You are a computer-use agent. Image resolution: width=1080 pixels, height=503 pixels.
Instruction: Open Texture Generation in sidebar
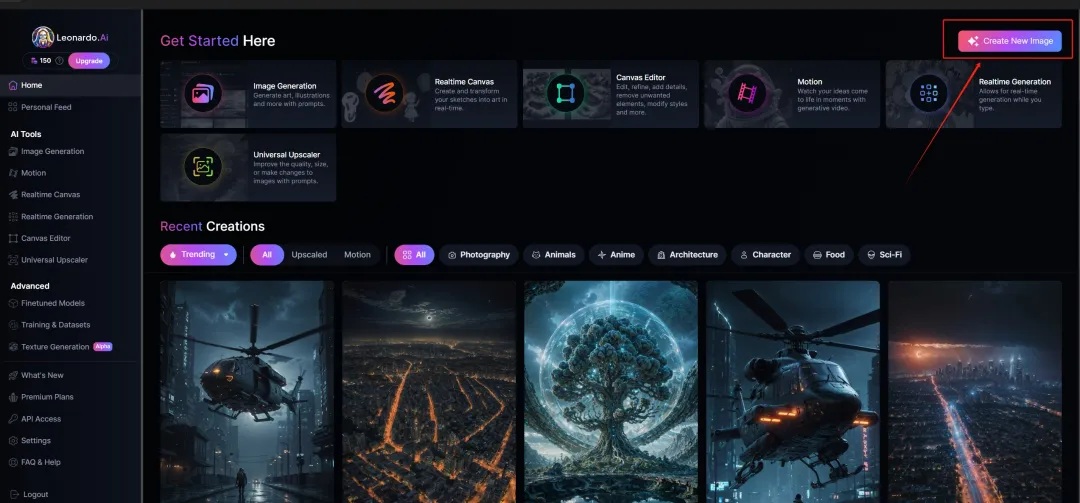point(55,347)
